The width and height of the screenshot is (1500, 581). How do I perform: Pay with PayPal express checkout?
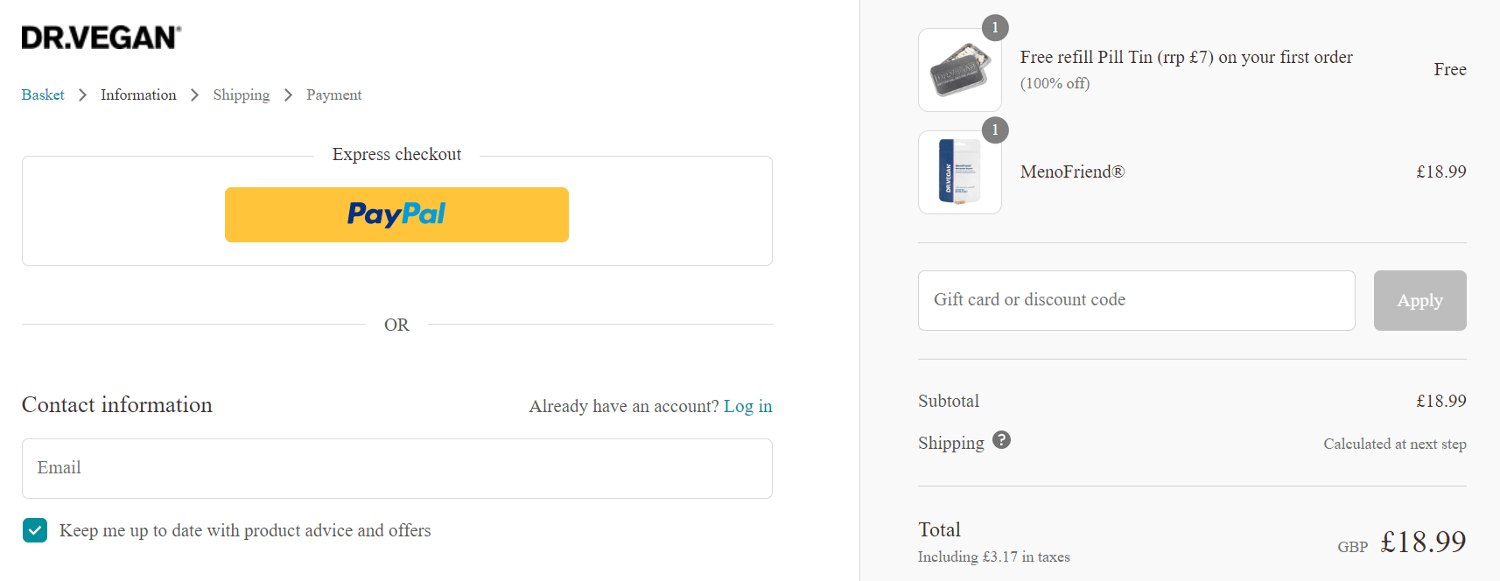tap(397, 214)
